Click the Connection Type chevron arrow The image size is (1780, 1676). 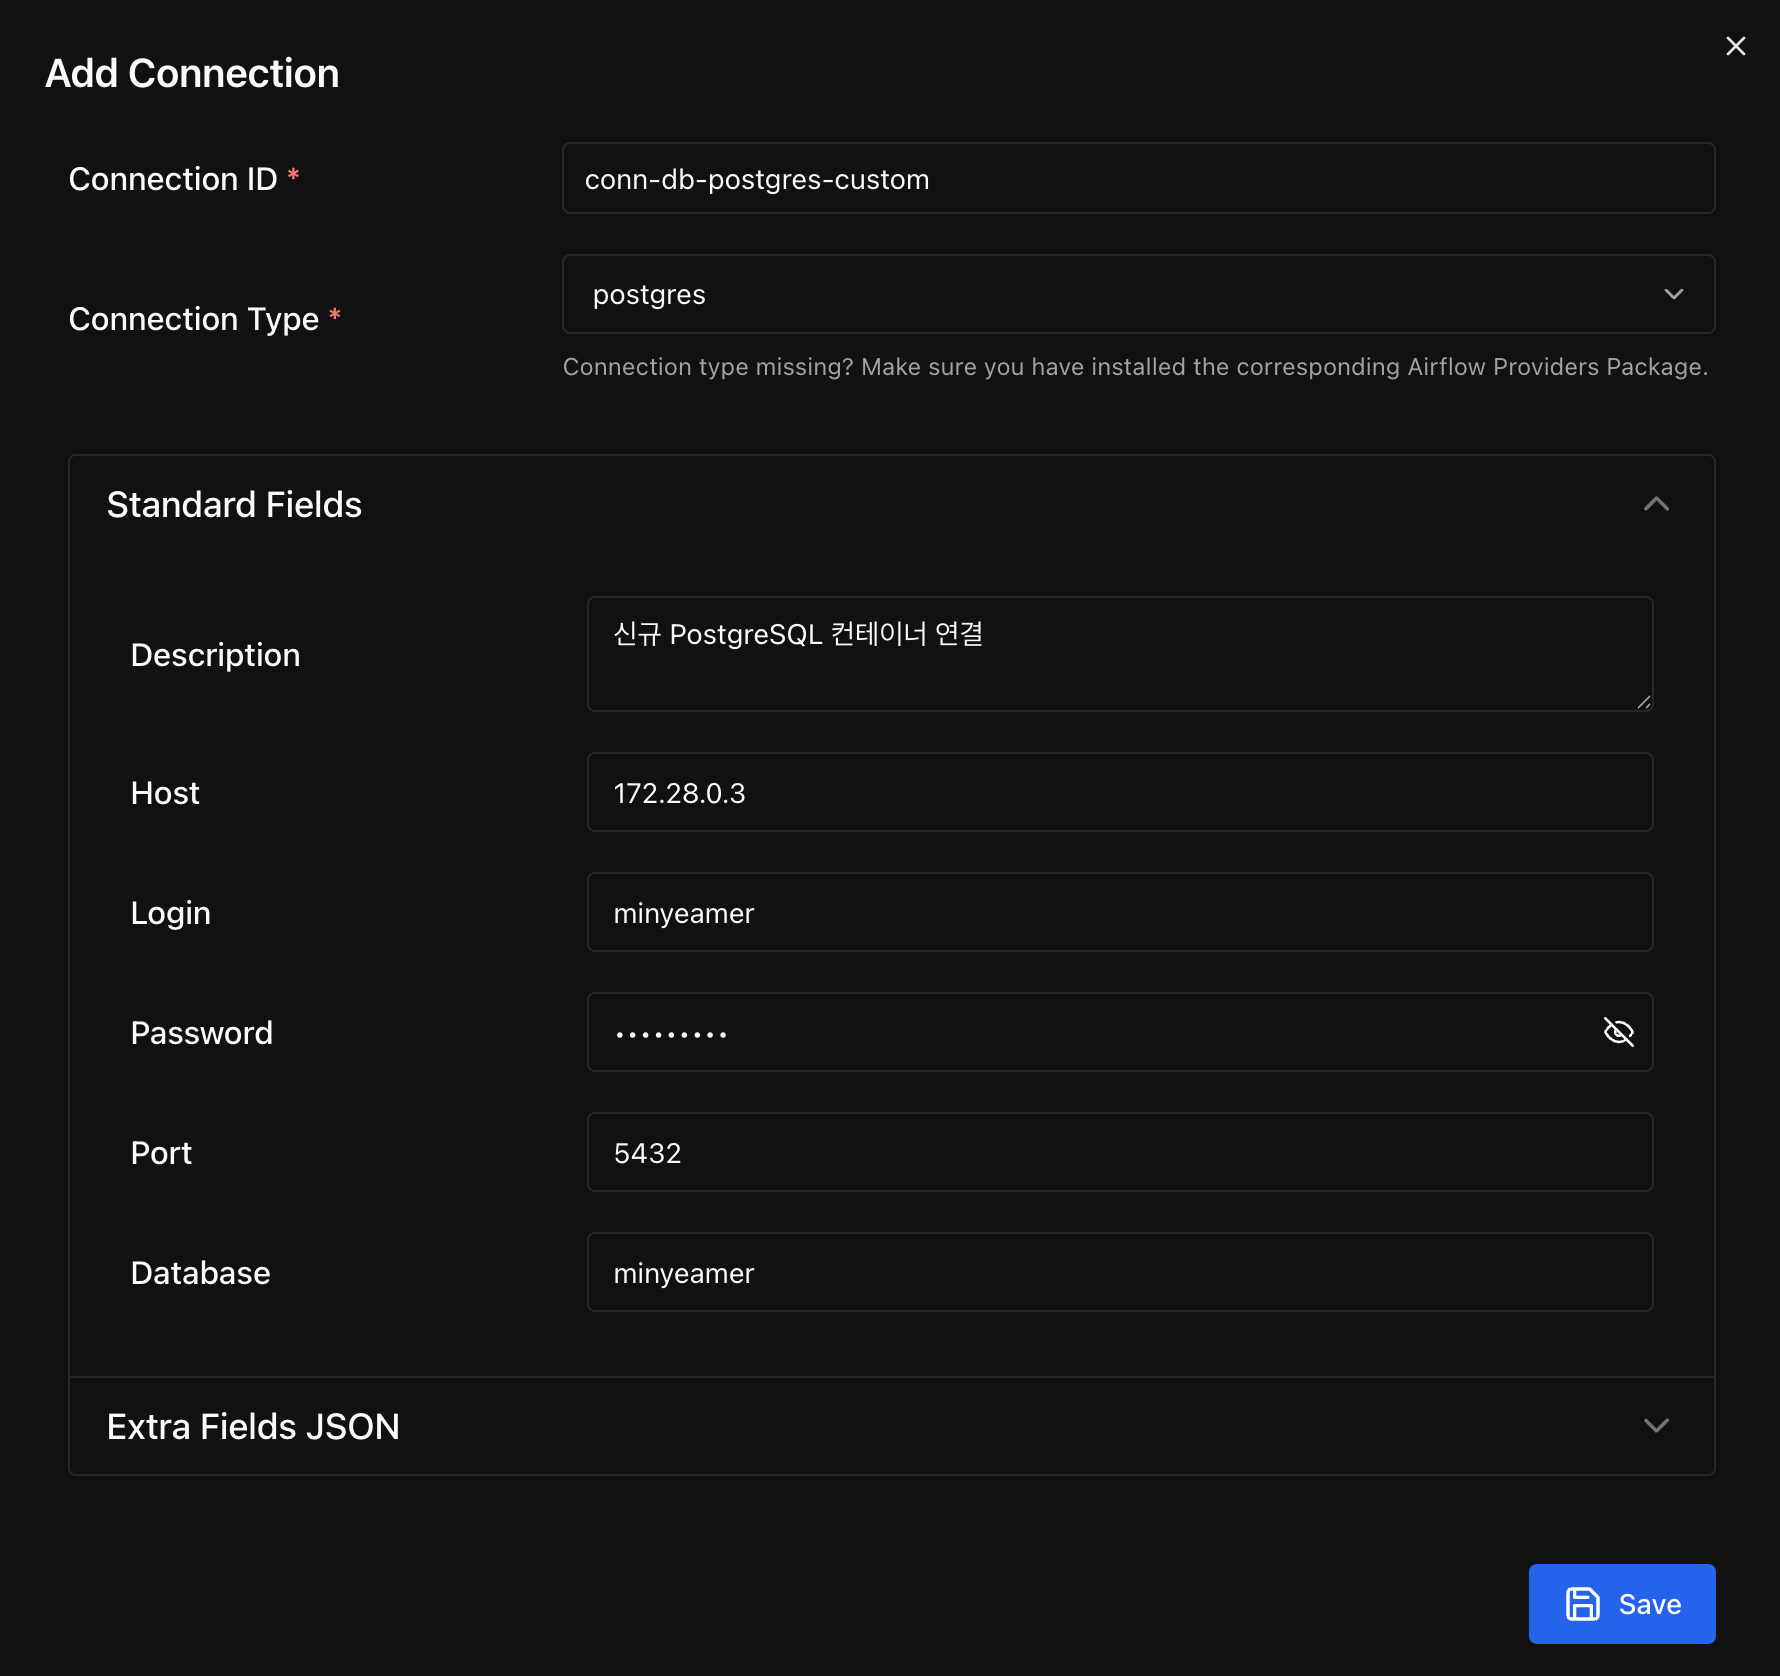tap(1673, 294)
